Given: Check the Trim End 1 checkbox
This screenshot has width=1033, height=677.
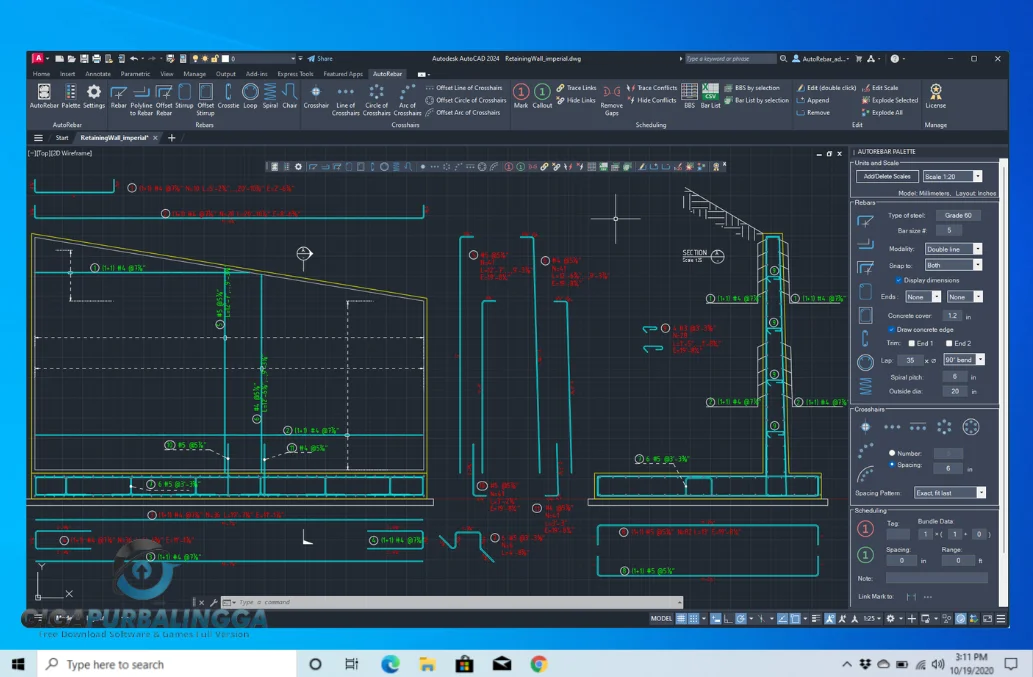Looking at the screenshot, I should [x=912, y=343].
